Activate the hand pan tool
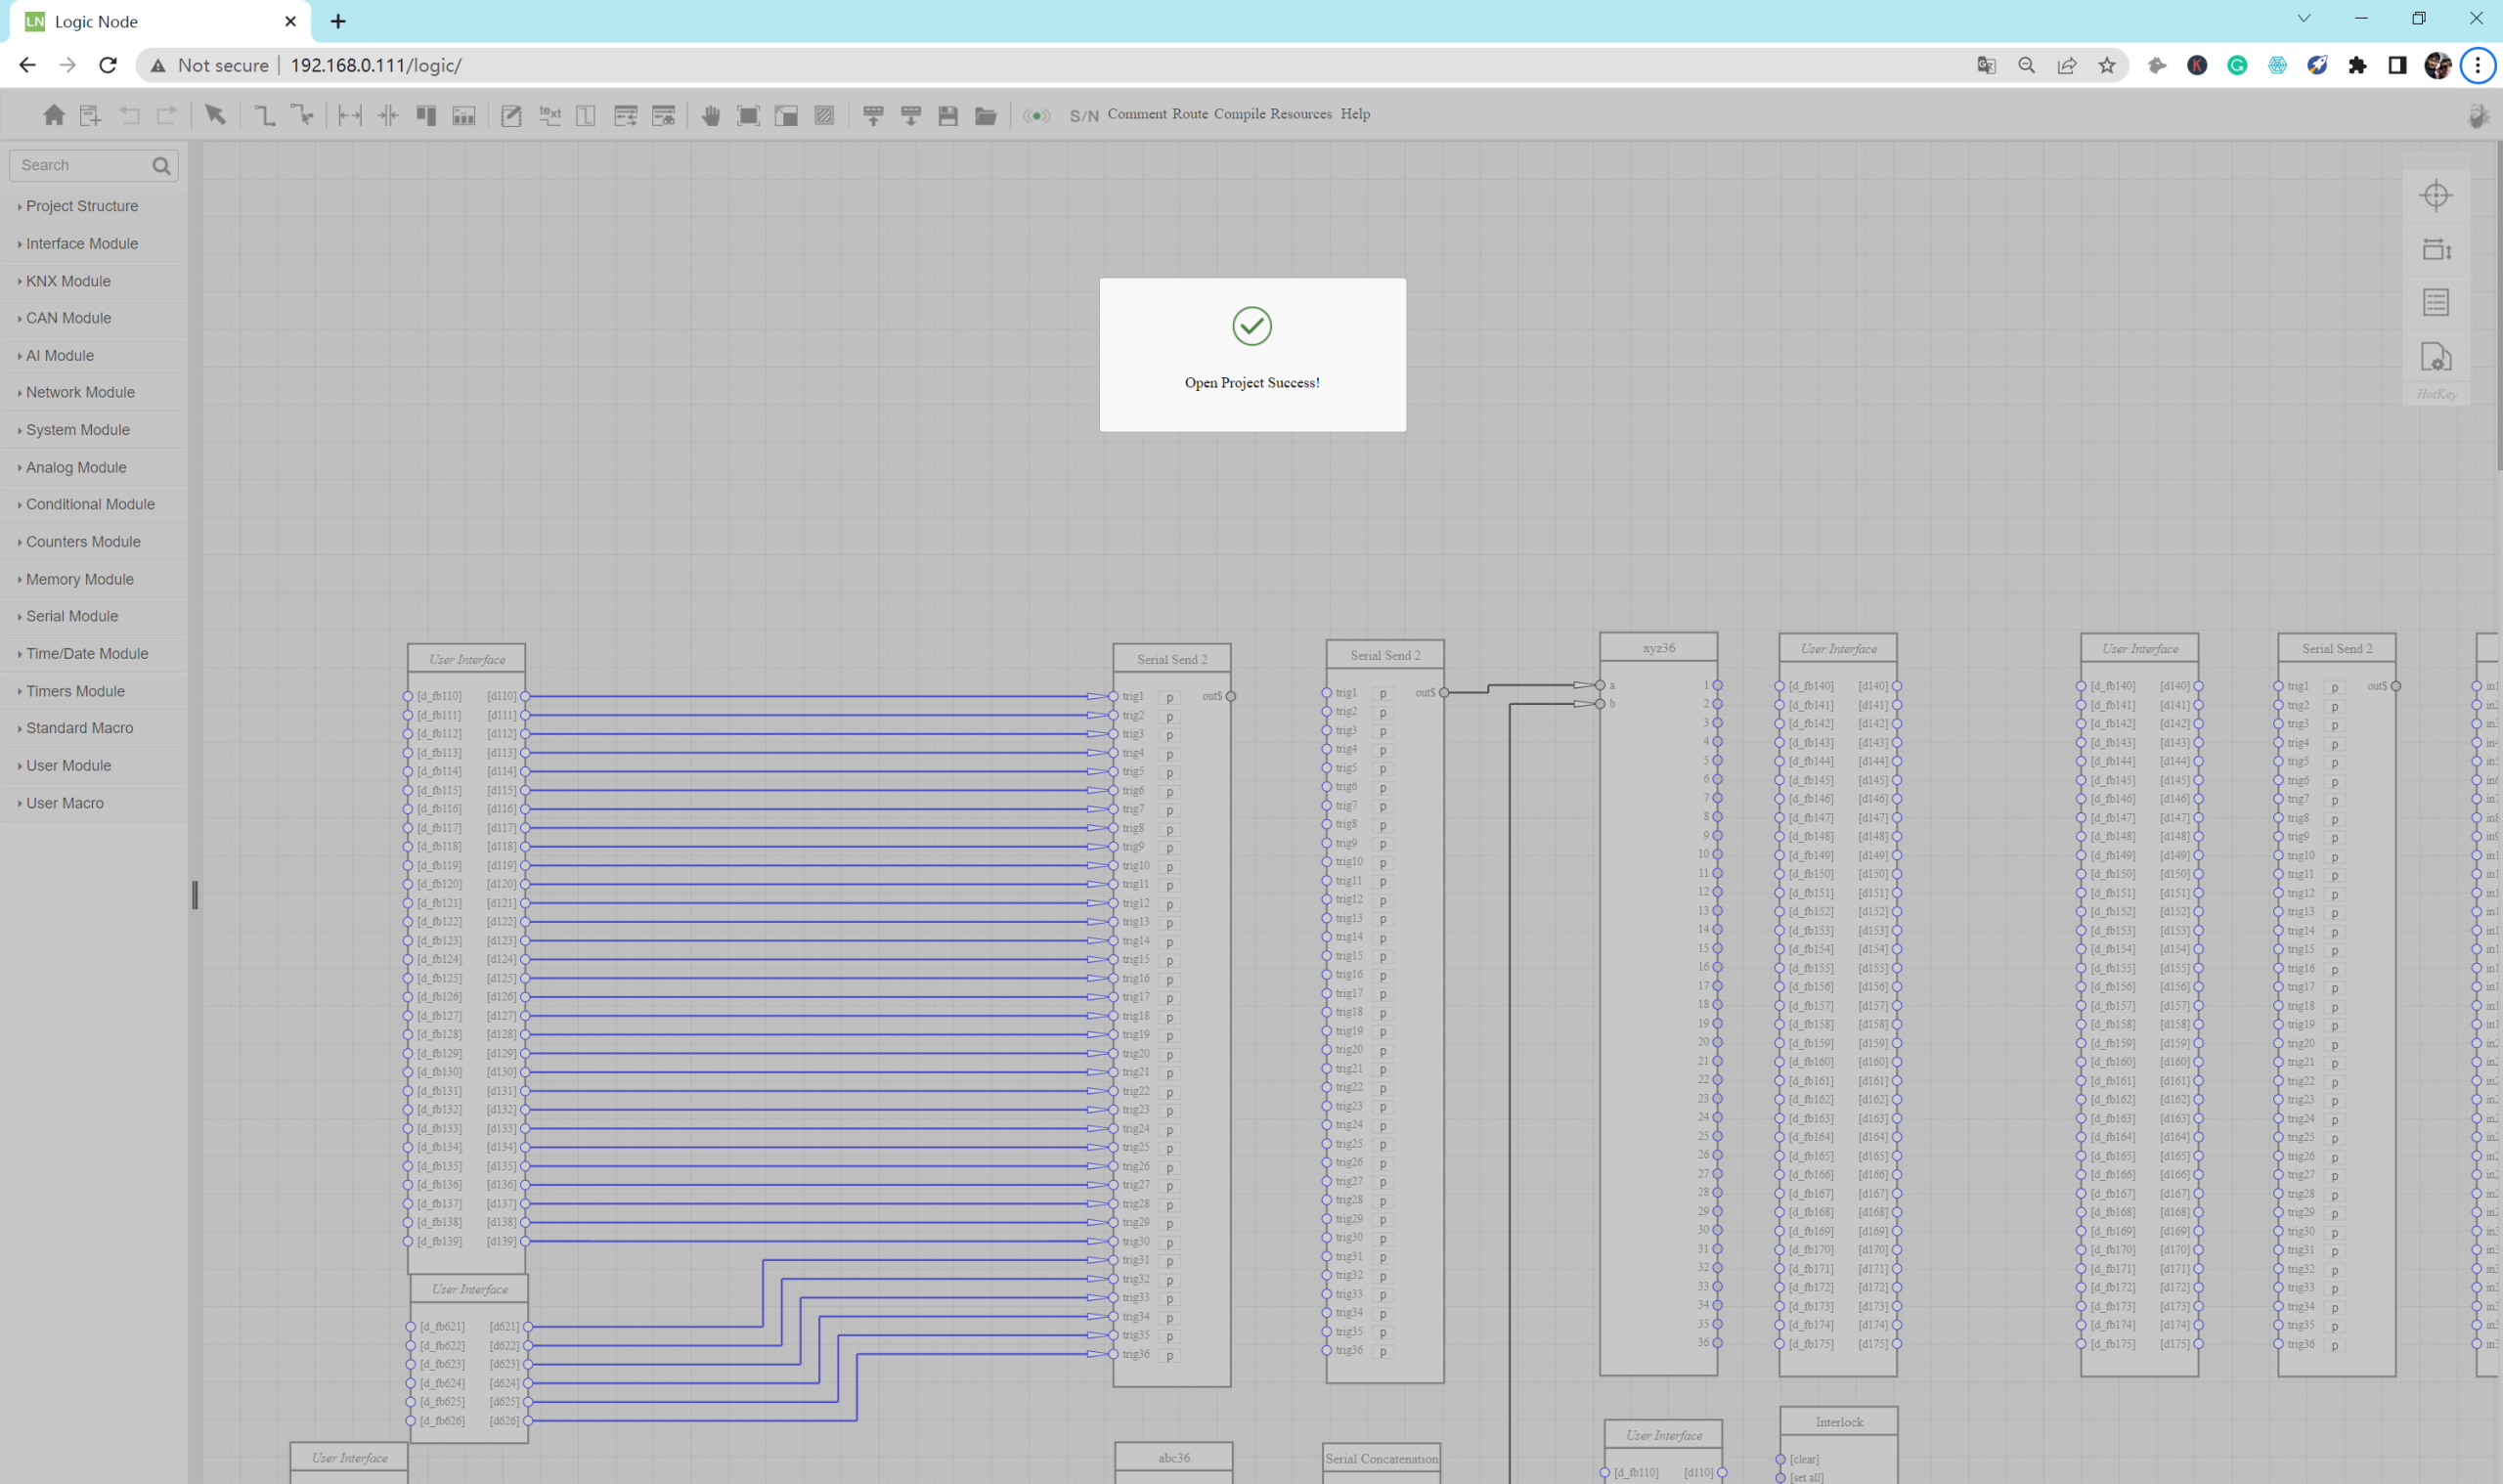The height and width of the screenshot is (1484, 2503). [710, 116]
